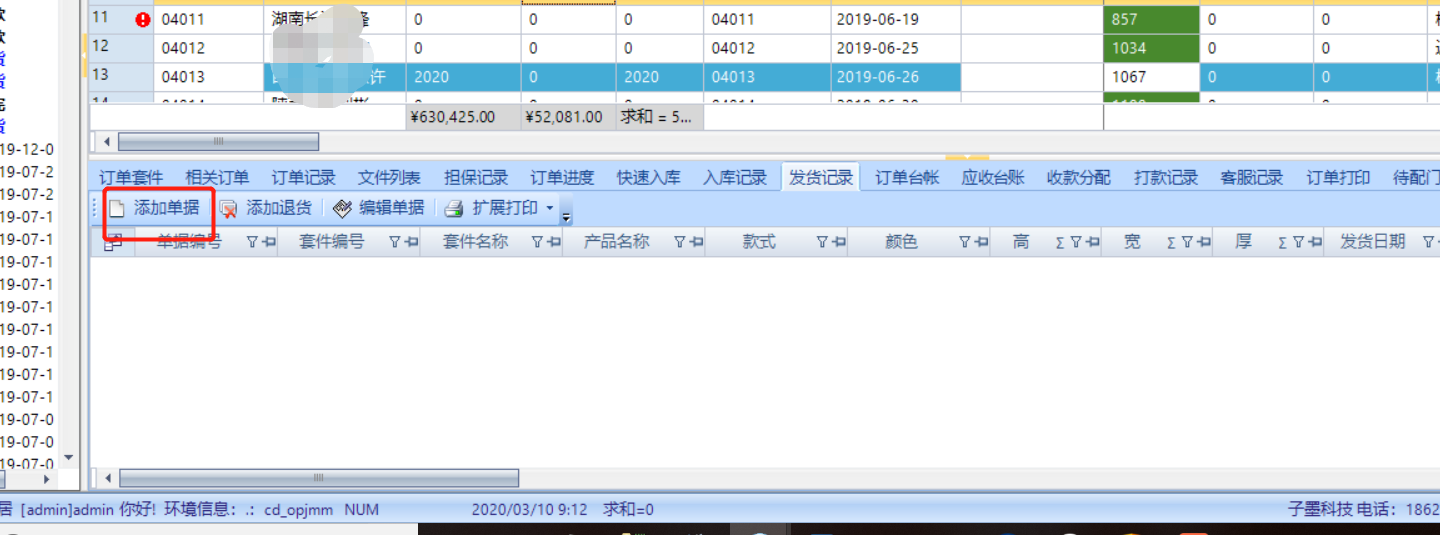Open the 应收台账 tab

point(993,178)
